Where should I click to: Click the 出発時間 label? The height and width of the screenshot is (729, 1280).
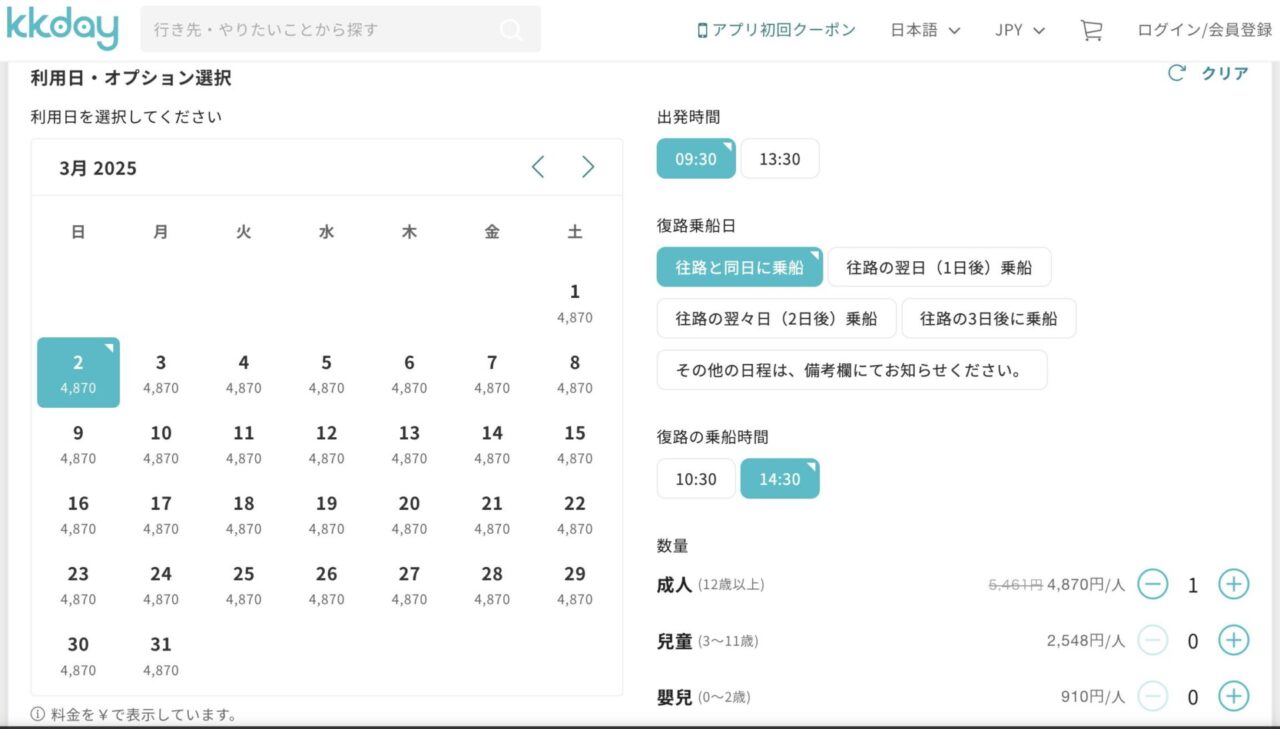688,117
